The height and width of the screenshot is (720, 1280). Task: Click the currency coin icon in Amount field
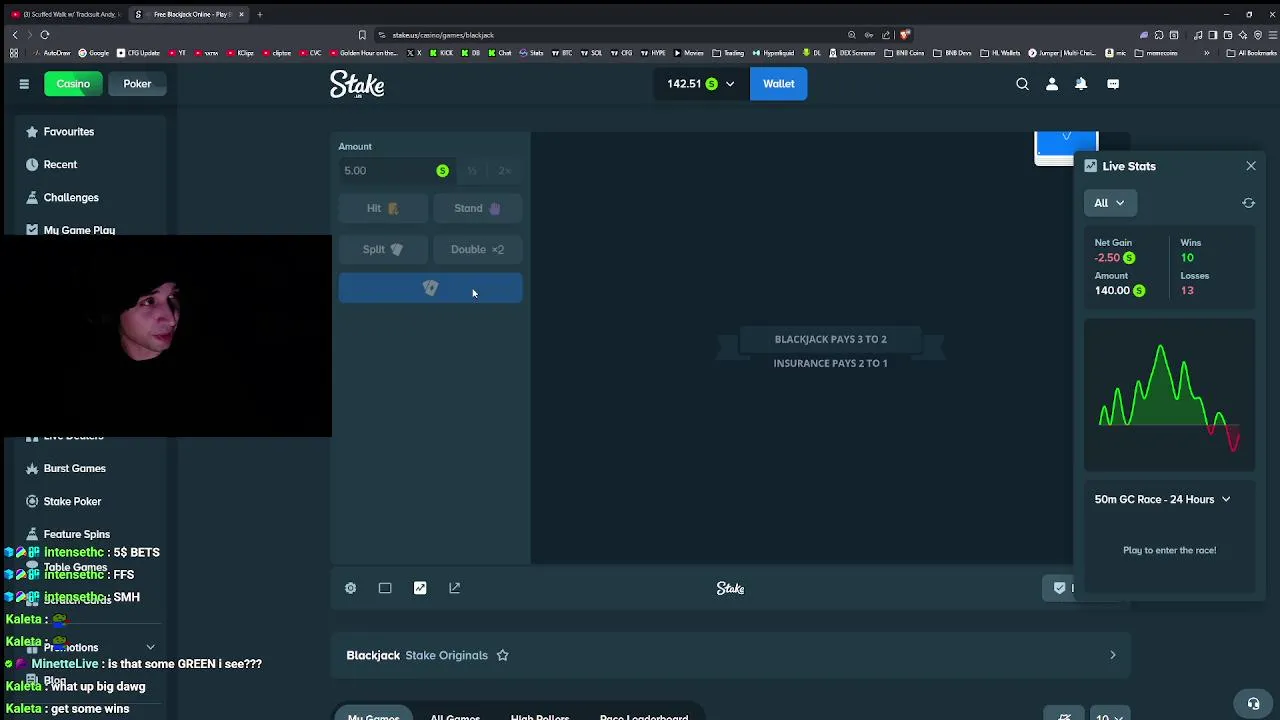pos(442,171)
